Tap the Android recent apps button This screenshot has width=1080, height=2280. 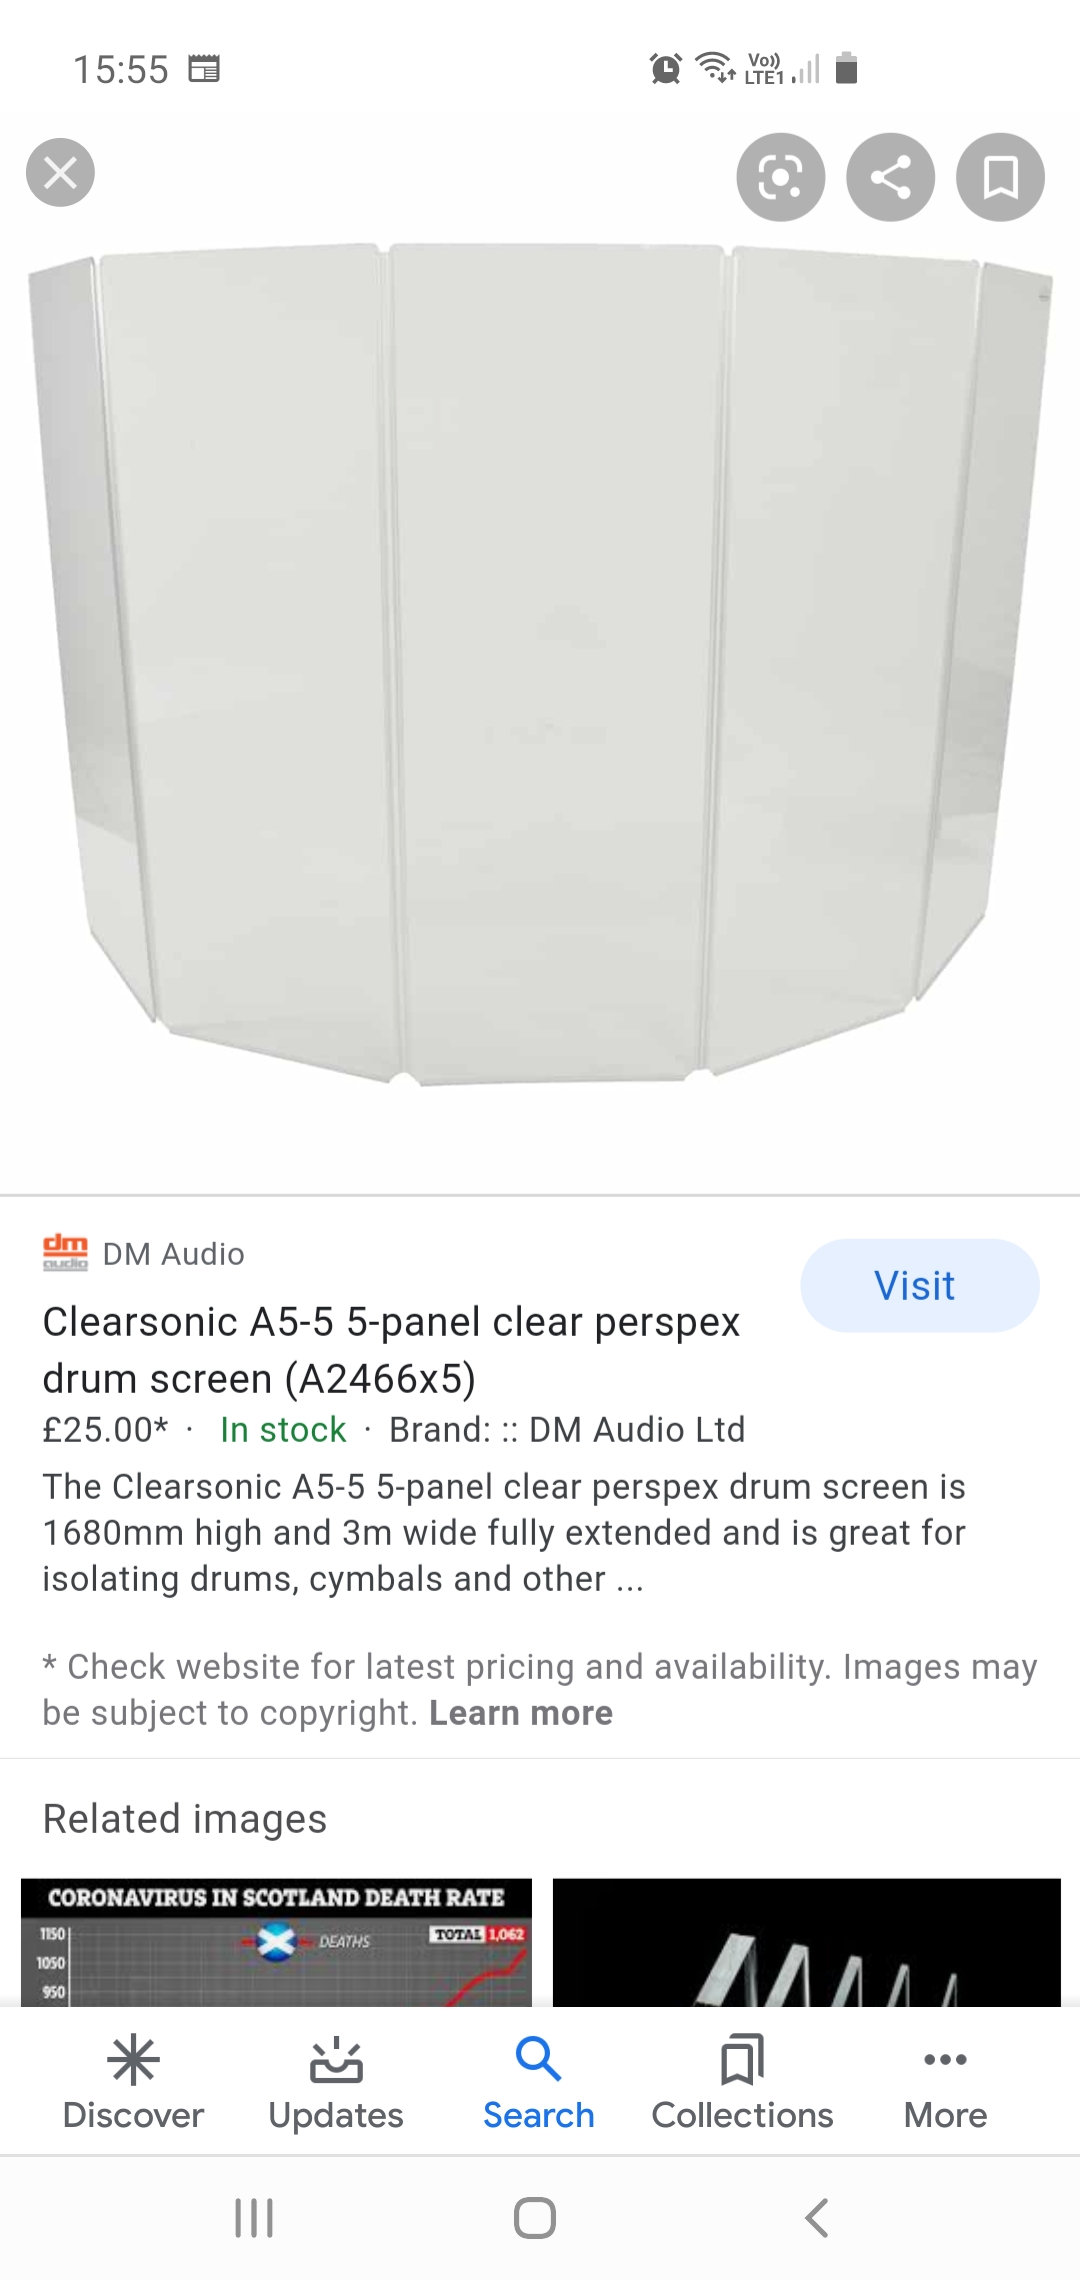[254, 2217]
